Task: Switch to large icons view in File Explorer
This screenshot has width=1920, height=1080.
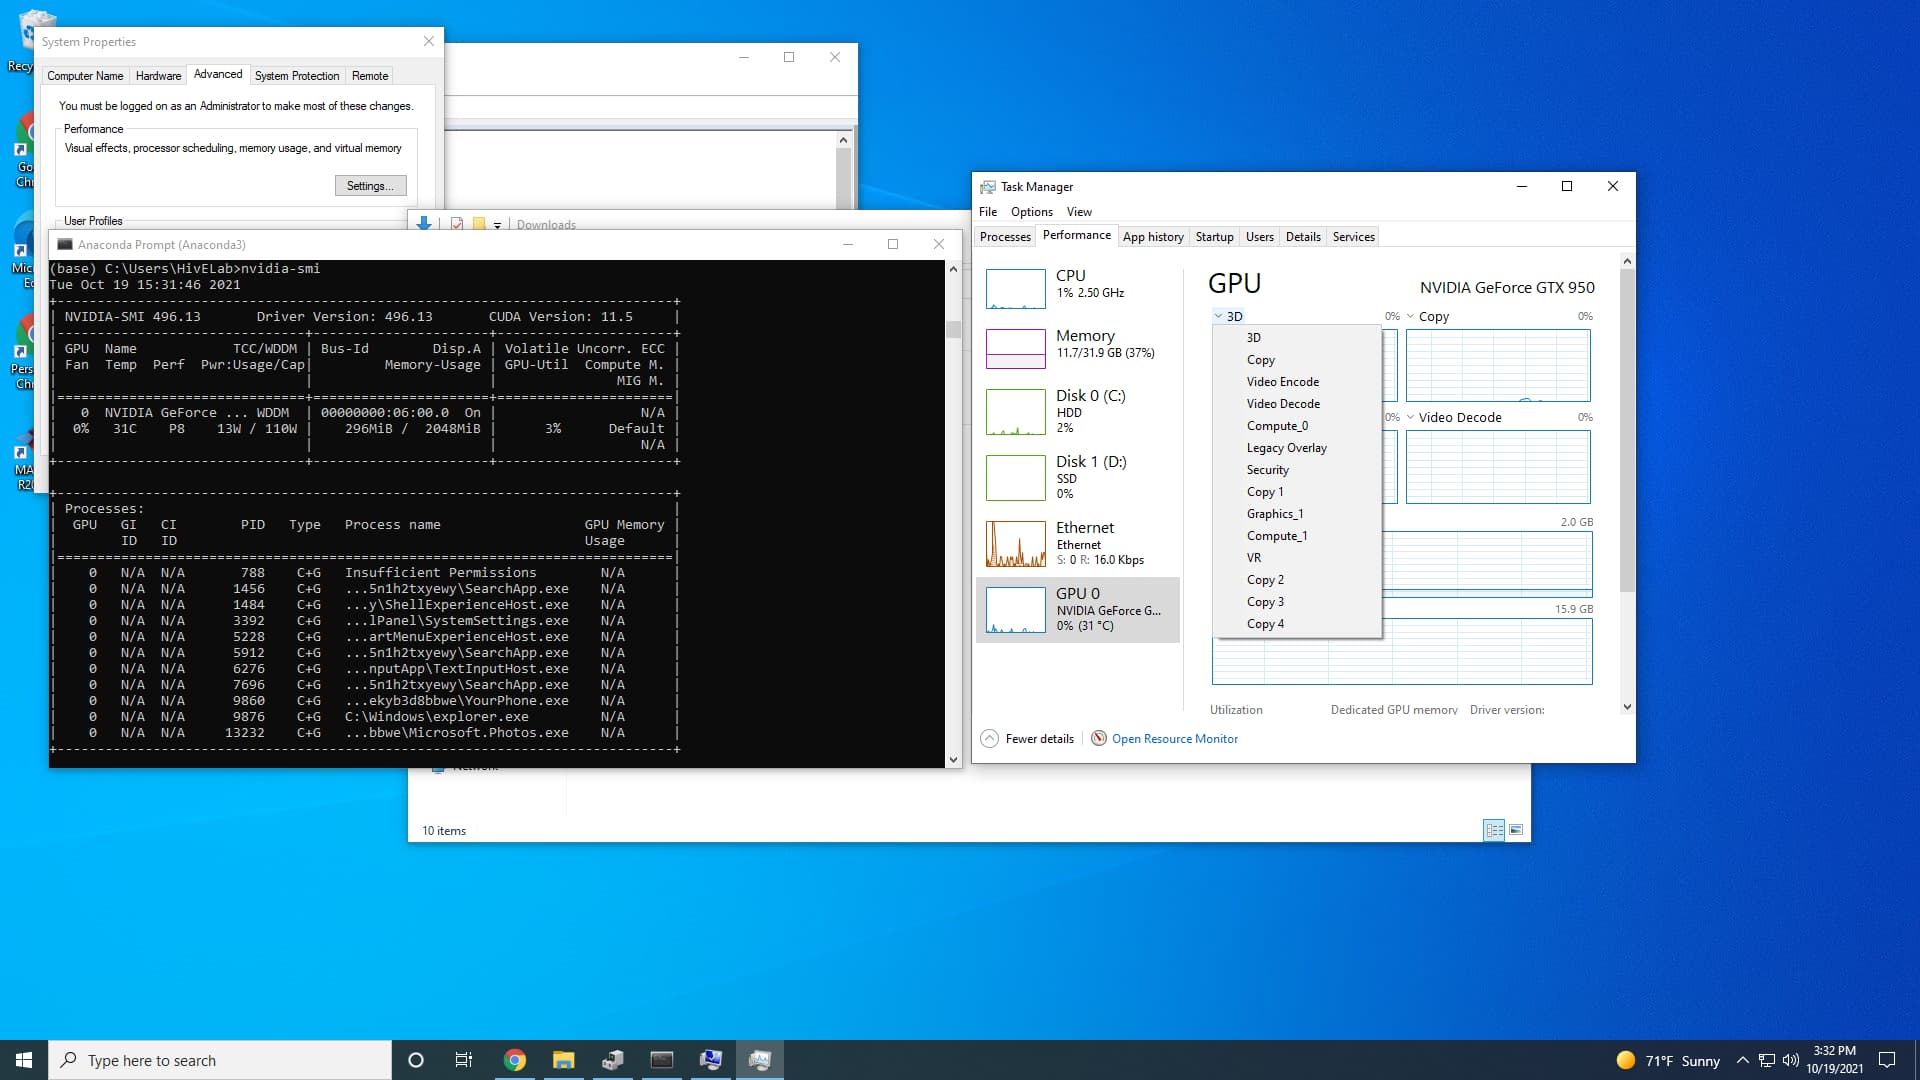Action: tap(1518, 830)
